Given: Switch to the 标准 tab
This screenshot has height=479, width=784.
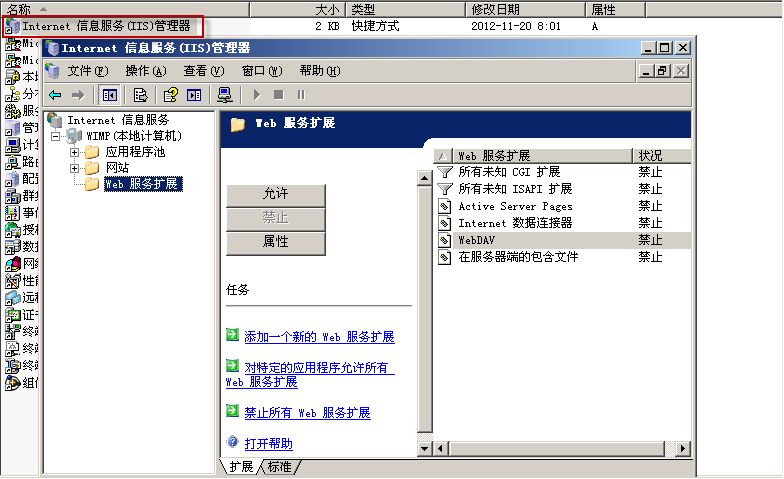Looking at the screenshot, I should click(280, 466).
